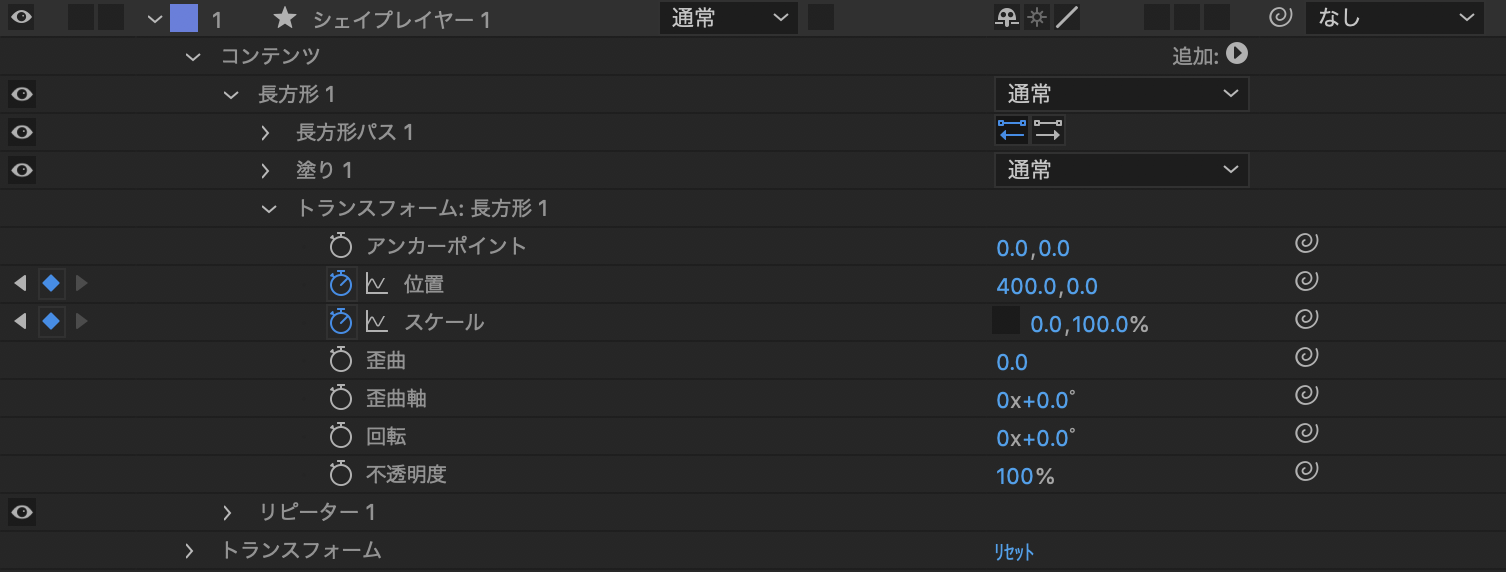
Task: Toggle the layer shy switch
Action: [x=1006, y=17]
